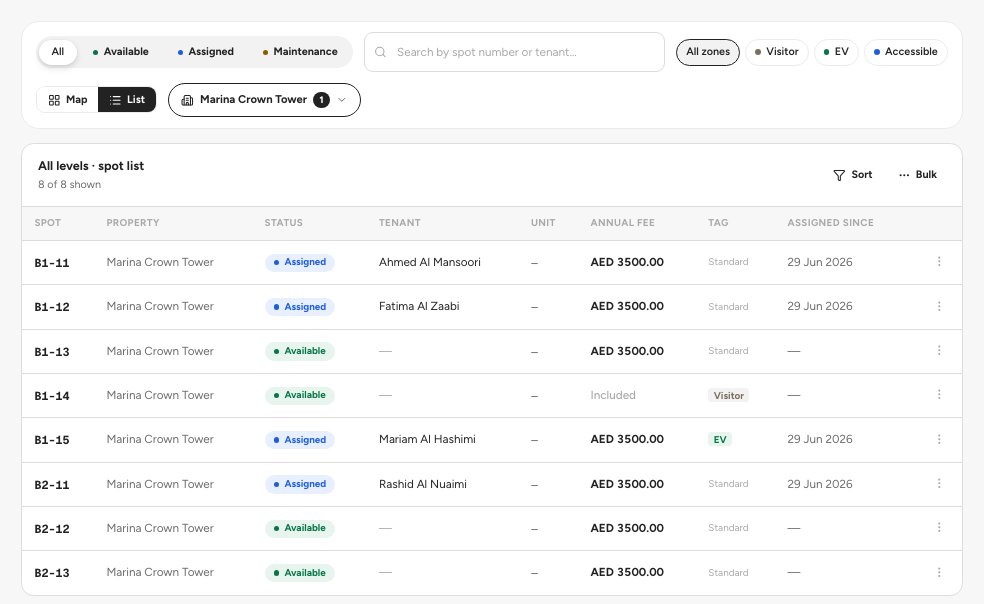
Task: Switch to List view
Action: (x=127, y=100)
